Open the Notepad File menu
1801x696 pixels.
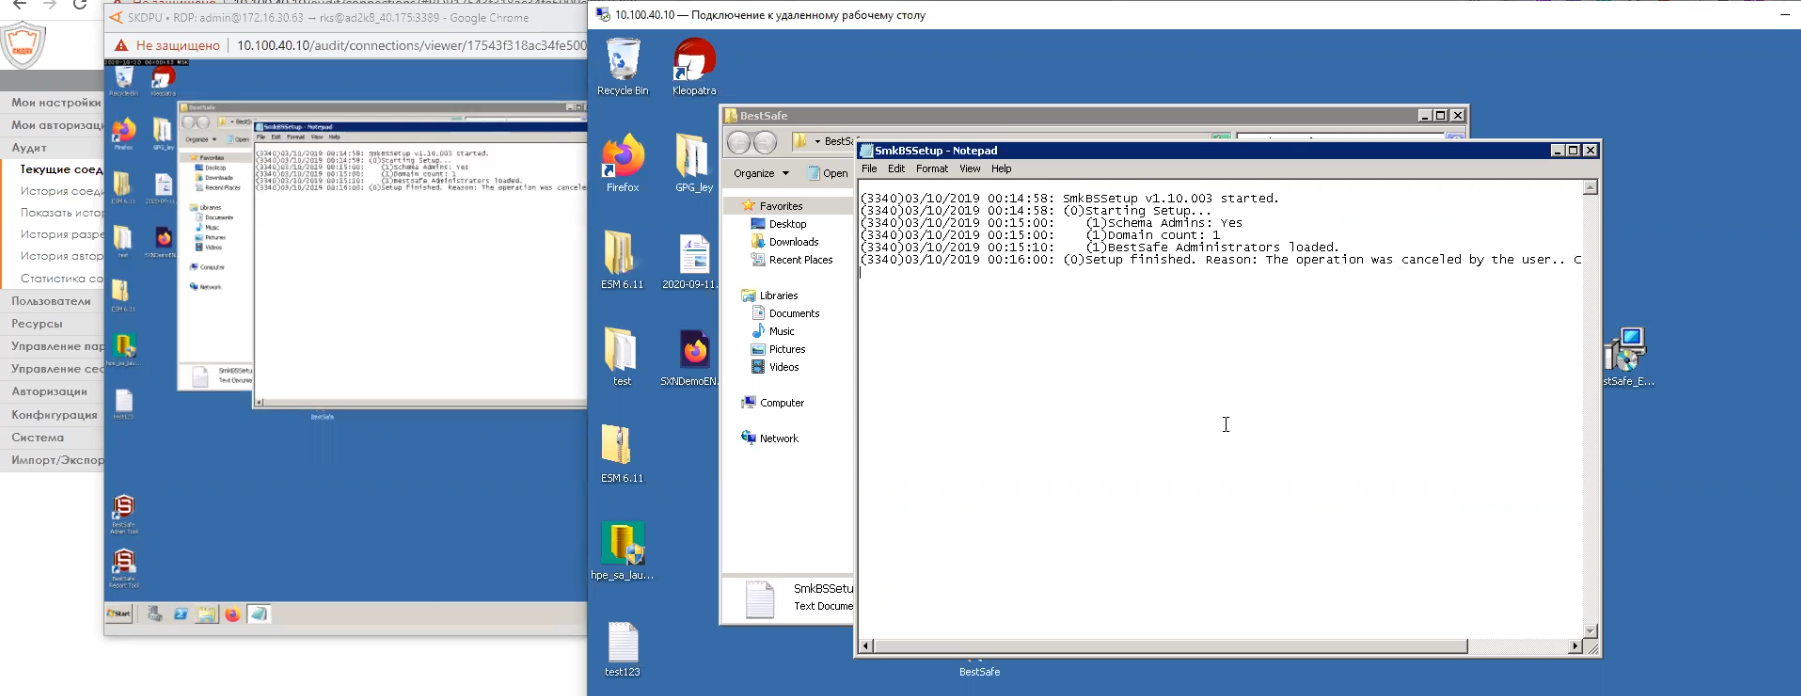pyautogui.click(x=869, y=169)
